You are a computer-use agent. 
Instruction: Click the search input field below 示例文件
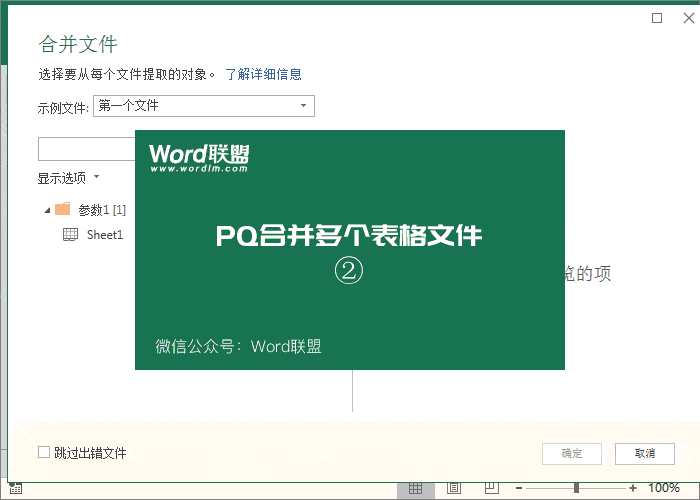[87, 149]
